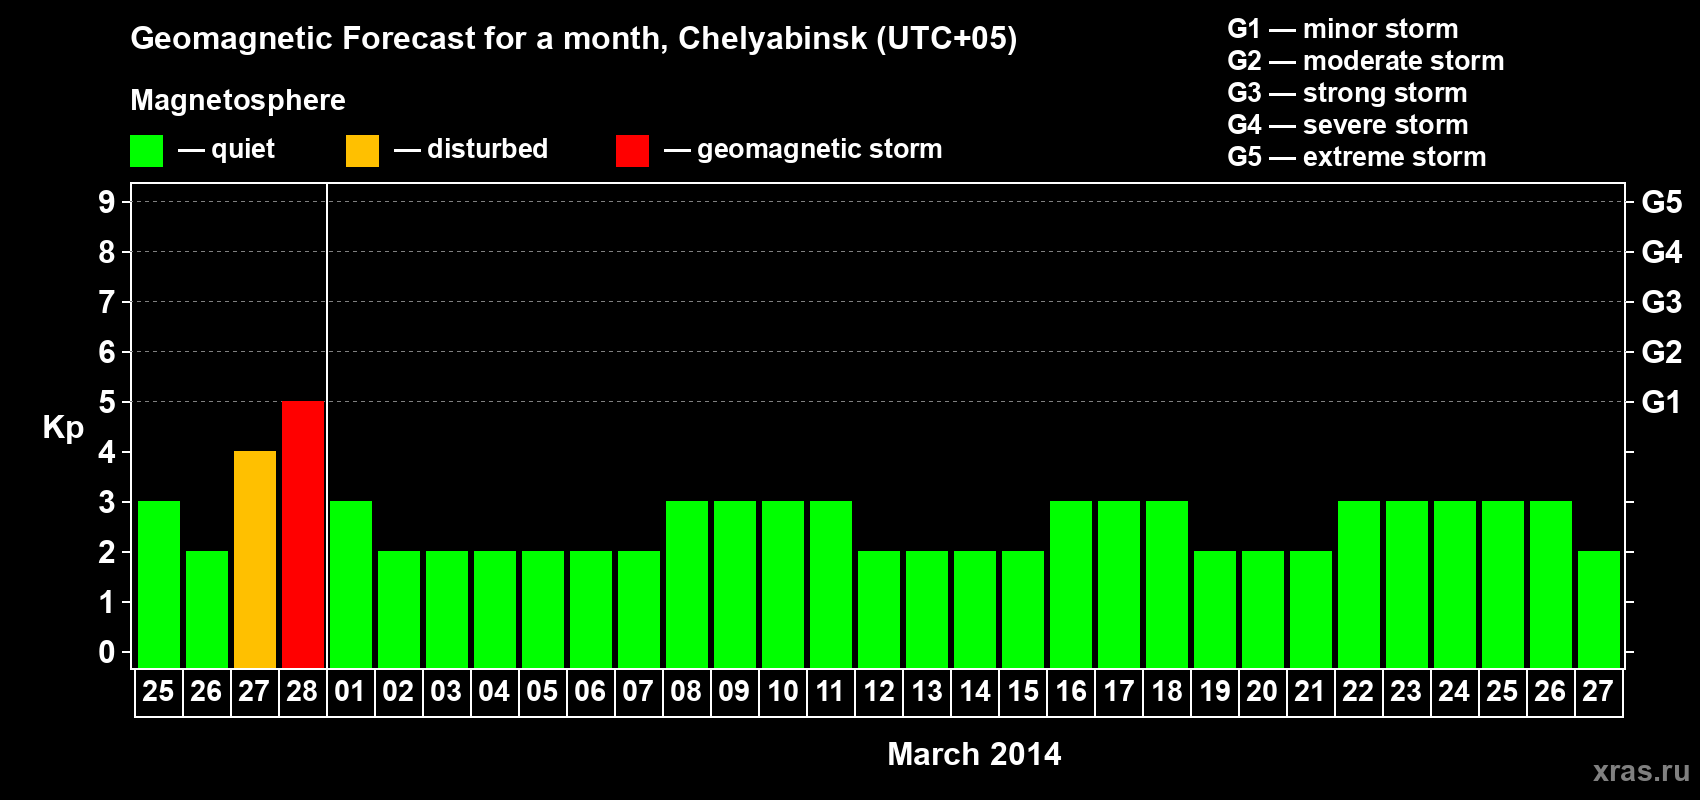Click the Kp axis label
The image size is (1700, 800).
click(x=63, y=428)
